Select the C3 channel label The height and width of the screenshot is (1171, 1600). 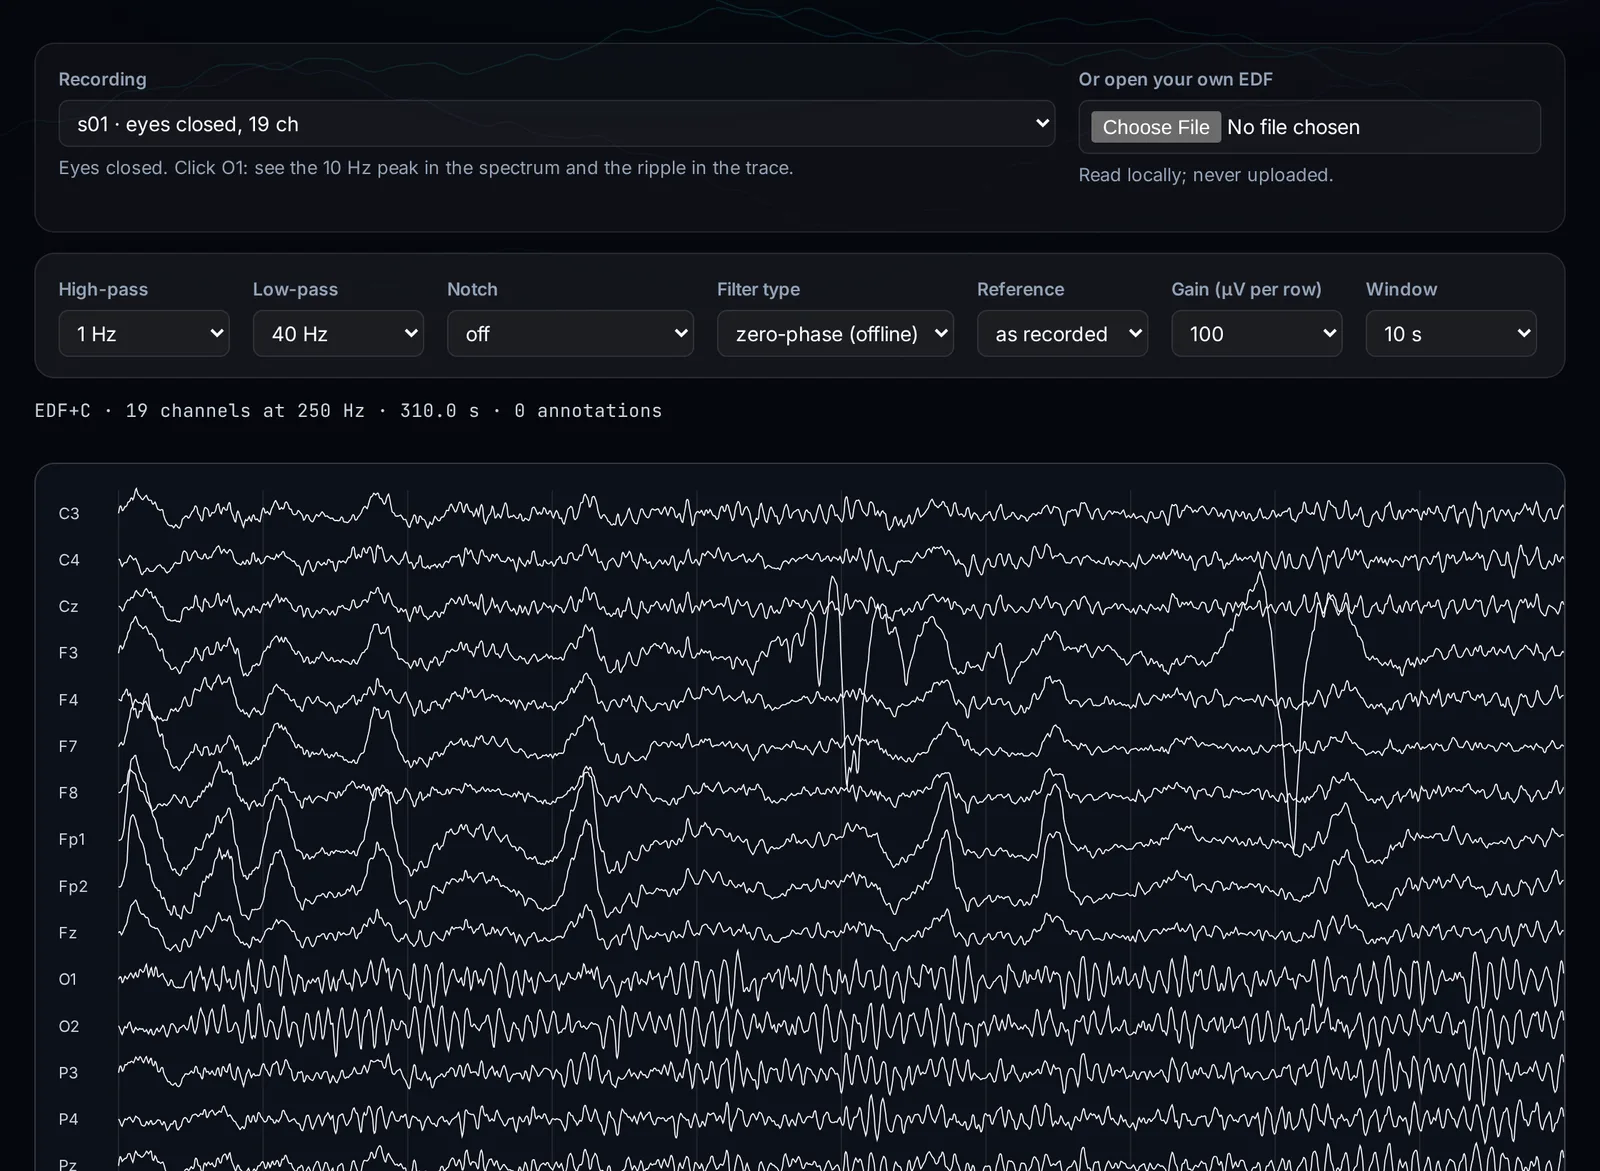[68, 513]
